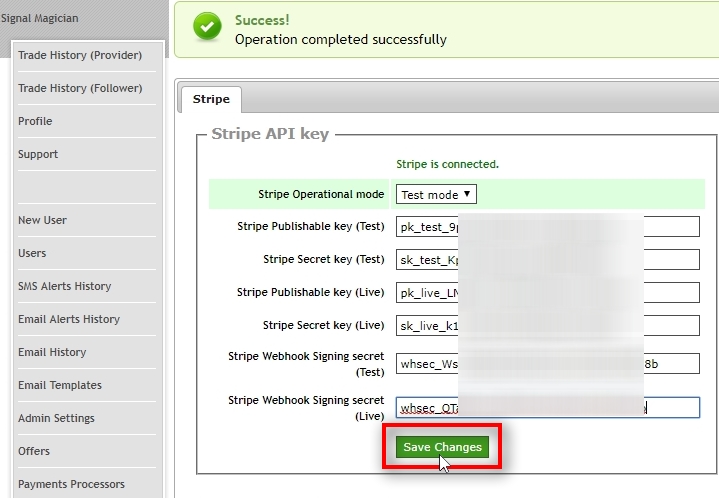Image resolution: width=719 pixels, height=498 pixels.
Task: Open Trade History (Provider) page
Action: point(80,55)
